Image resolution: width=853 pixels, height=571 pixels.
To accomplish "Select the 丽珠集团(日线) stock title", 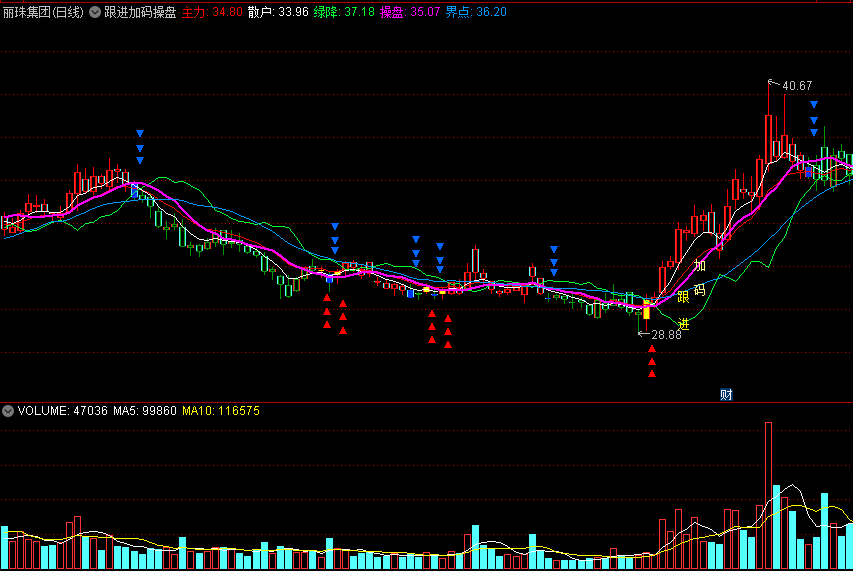I will tap(44, 12).
